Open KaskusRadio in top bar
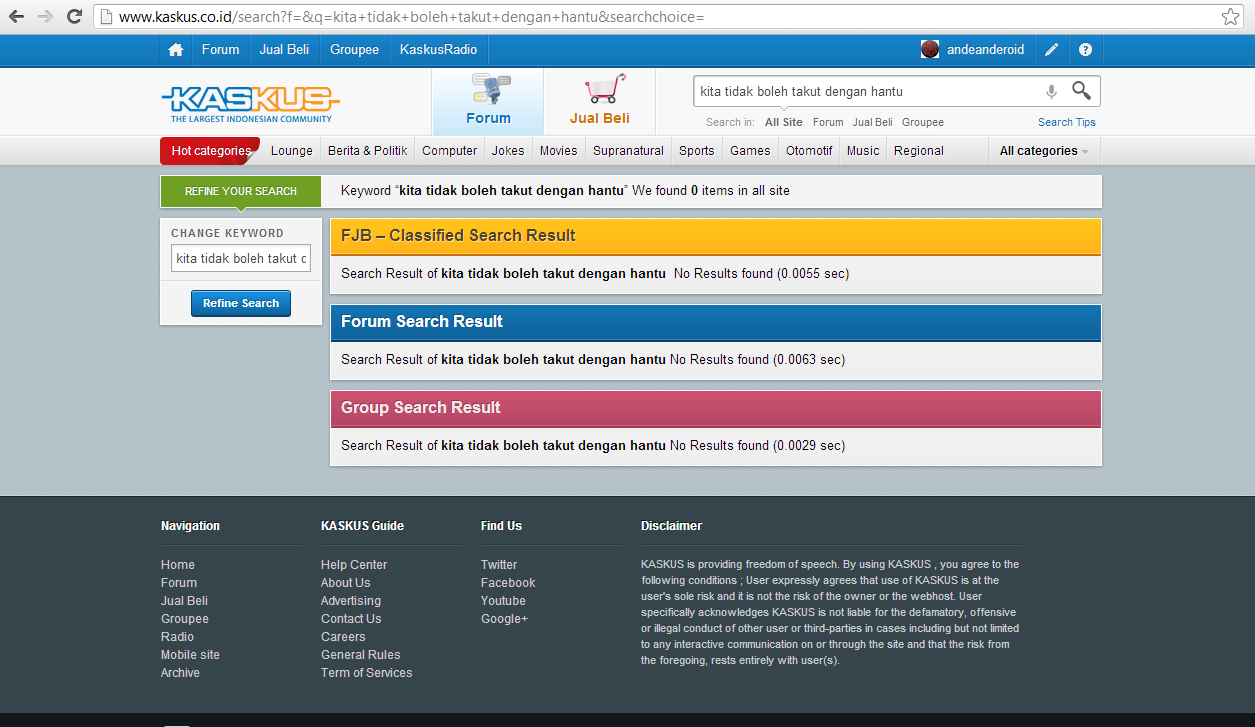 (438, 50)
